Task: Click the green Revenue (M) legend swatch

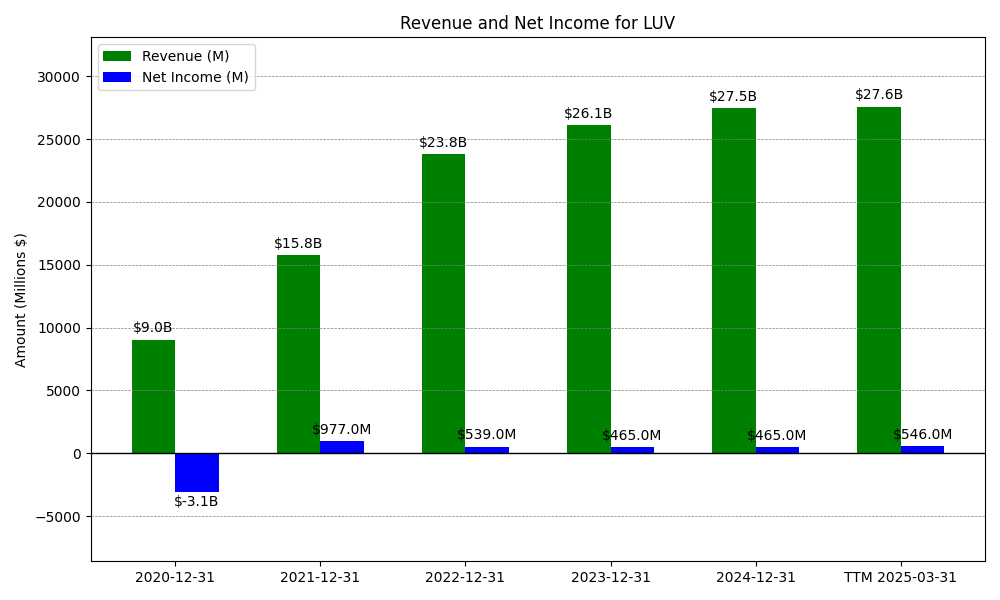Action: click(117, 56)
